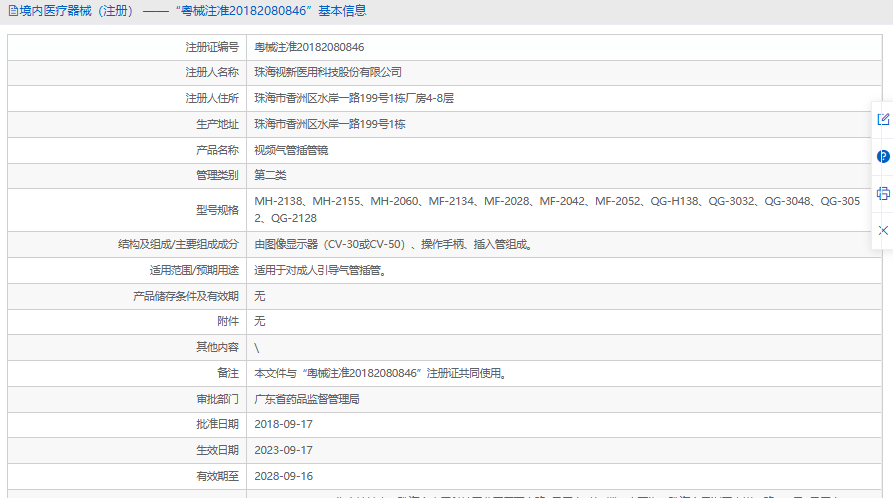This screenshot has width=893, height=498.
Task: Click the 管理类别 label cell
Action: pyautogui.click(x=126, y=175)
